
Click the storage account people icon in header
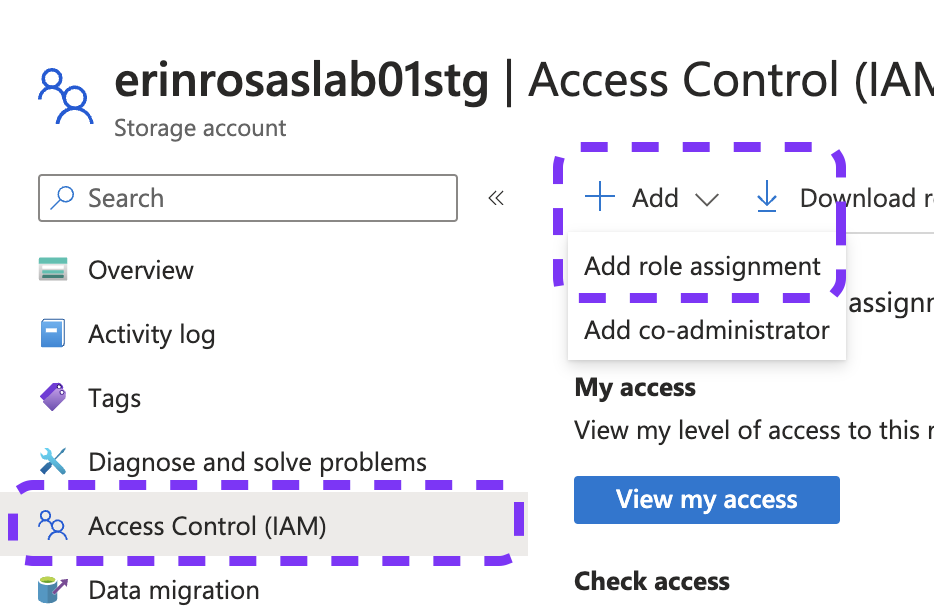point(64,91)
